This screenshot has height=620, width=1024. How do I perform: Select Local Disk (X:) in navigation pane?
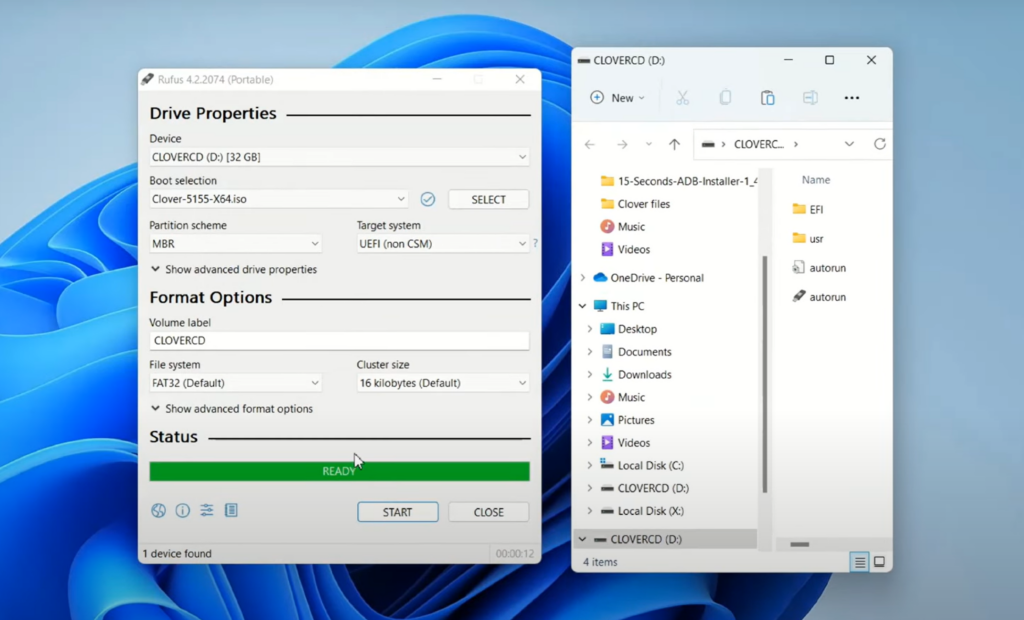click(650, 511)
